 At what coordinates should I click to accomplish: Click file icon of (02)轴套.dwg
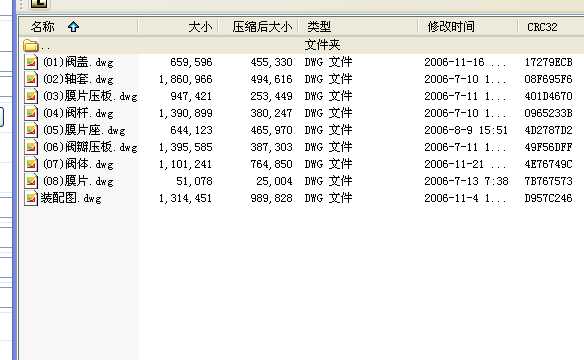coord(31,79)
